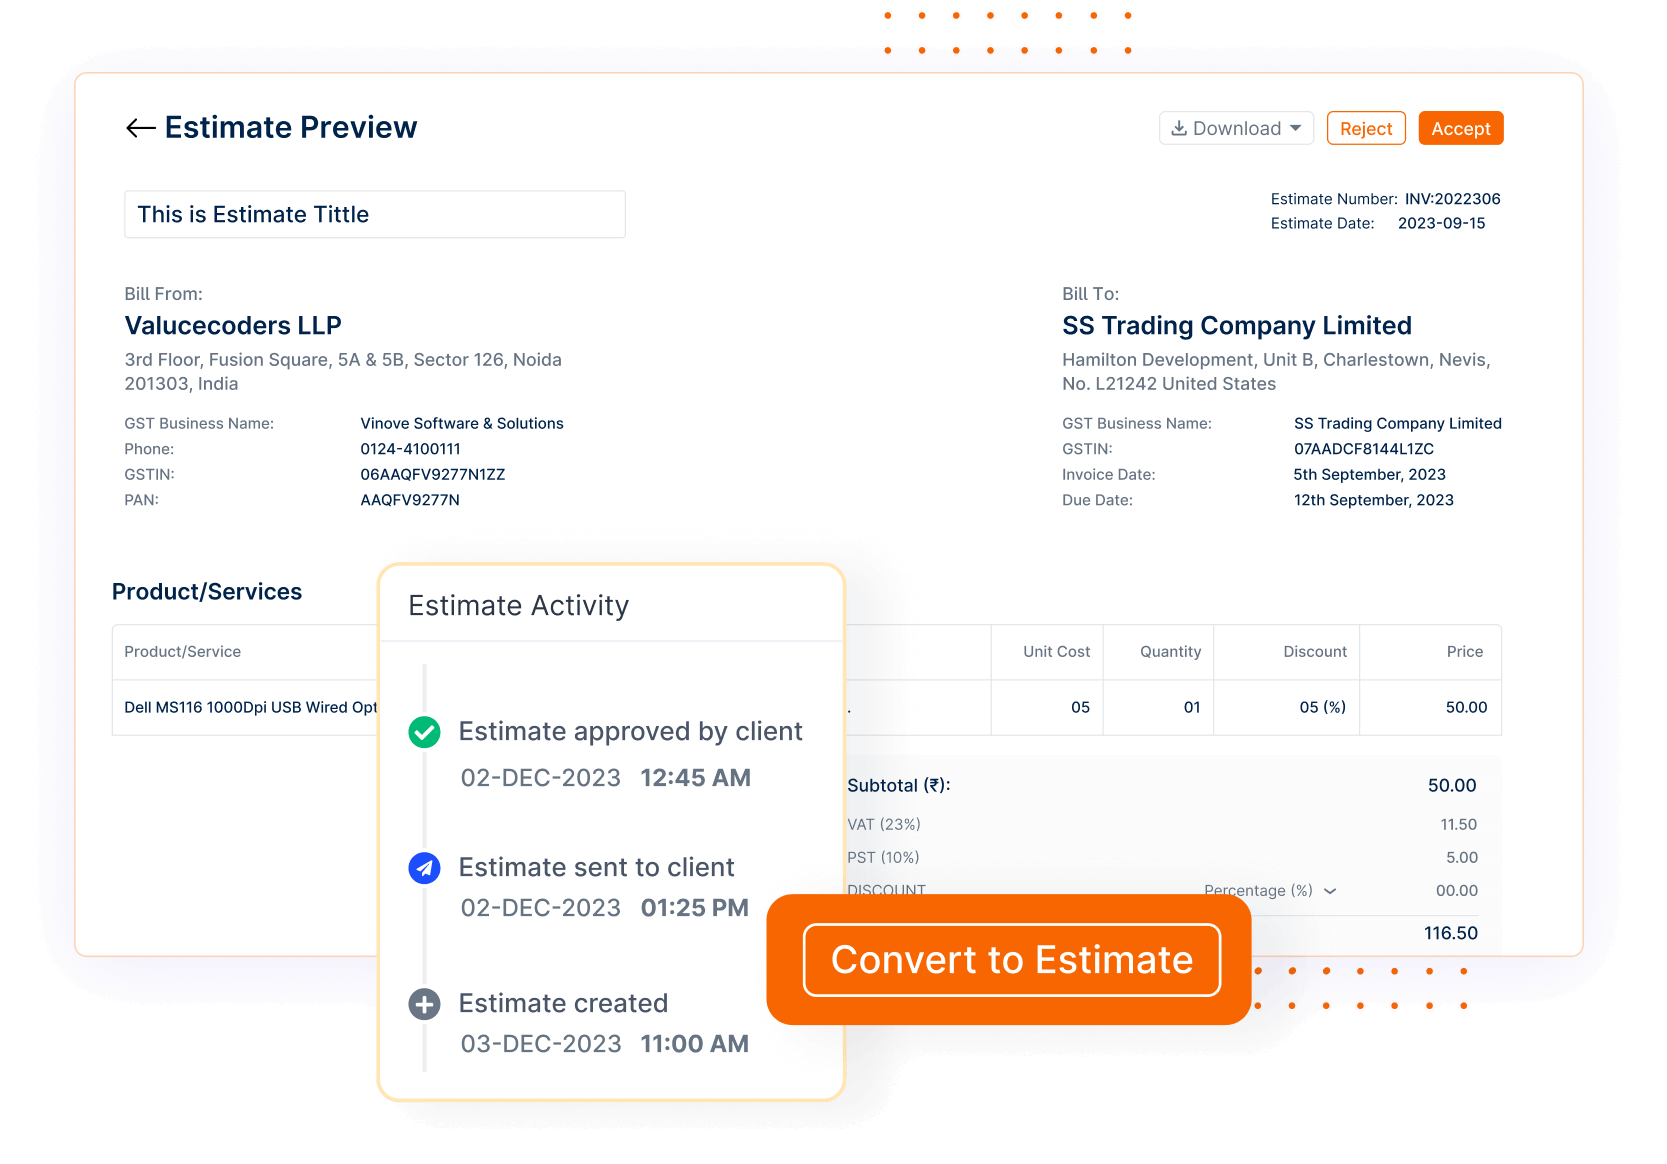Click the Estimate Activity heading
The image size is (1667, 1164).
click(x=519, y=606)
